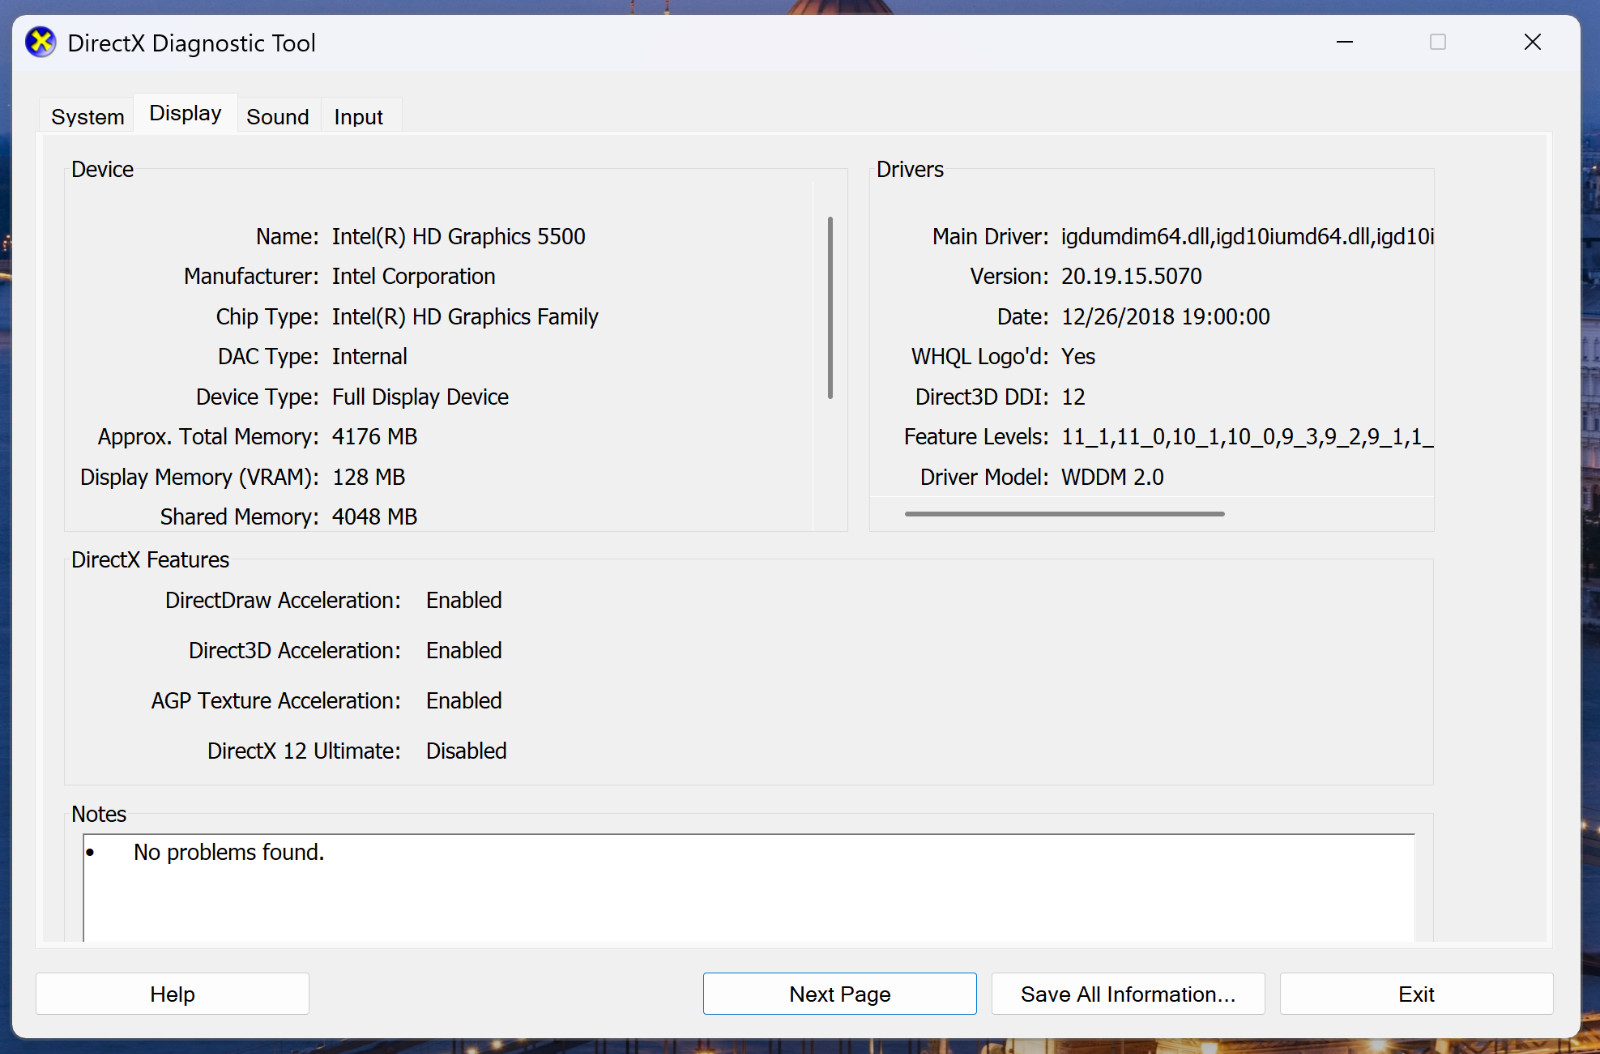Click the WHQL Logo'd value 'Yes'
This screenshot has height=1054, width=1600.
point(1078,357)
